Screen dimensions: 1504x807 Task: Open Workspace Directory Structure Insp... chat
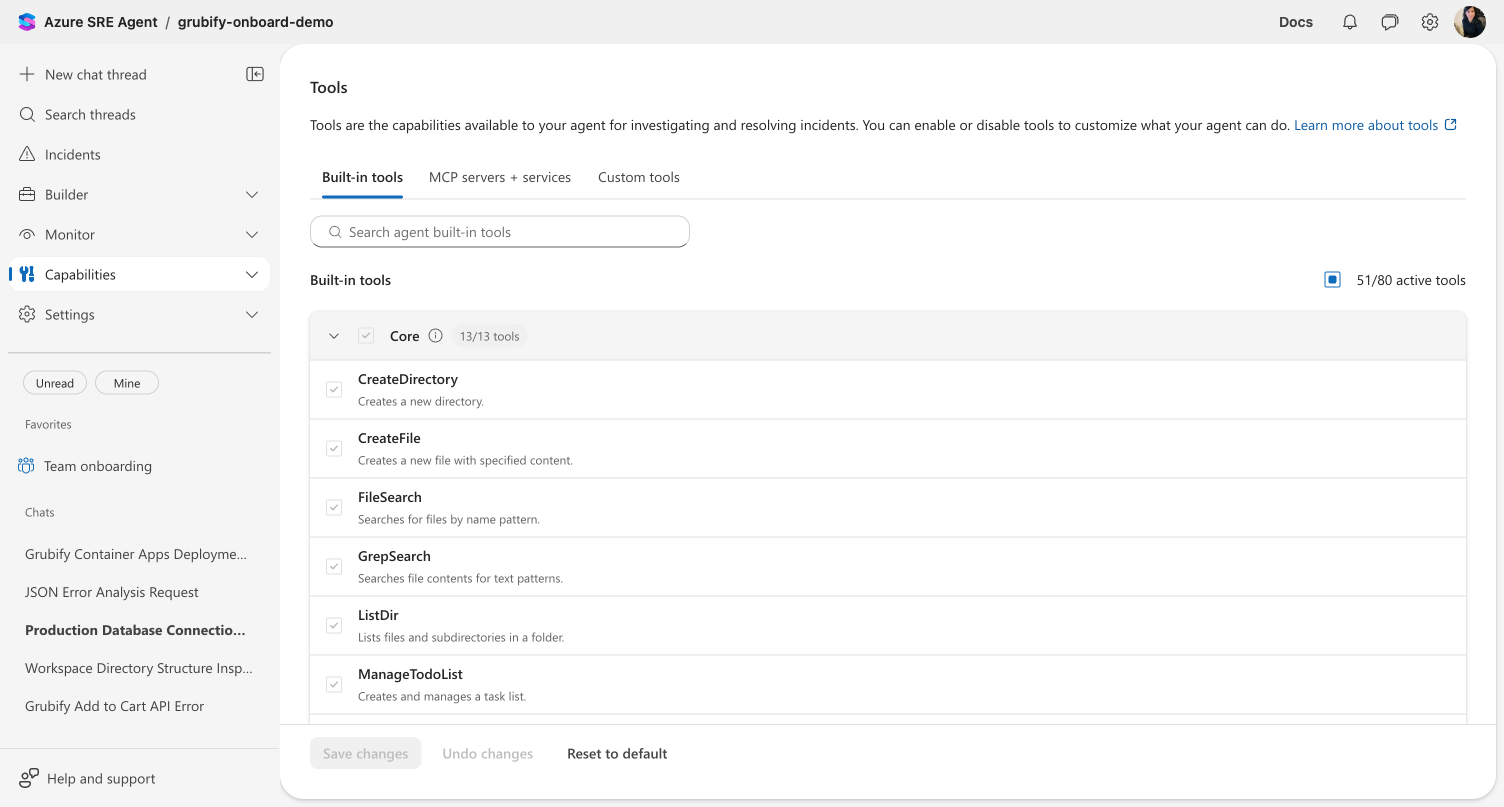tap(139, 668)
